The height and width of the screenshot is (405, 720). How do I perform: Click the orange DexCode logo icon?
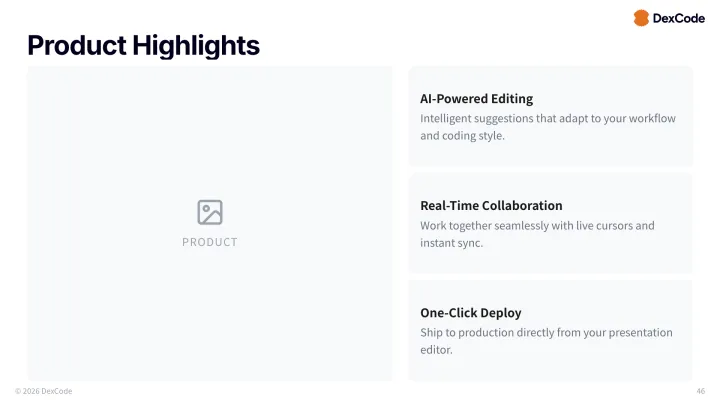click(x=641, y=18)
